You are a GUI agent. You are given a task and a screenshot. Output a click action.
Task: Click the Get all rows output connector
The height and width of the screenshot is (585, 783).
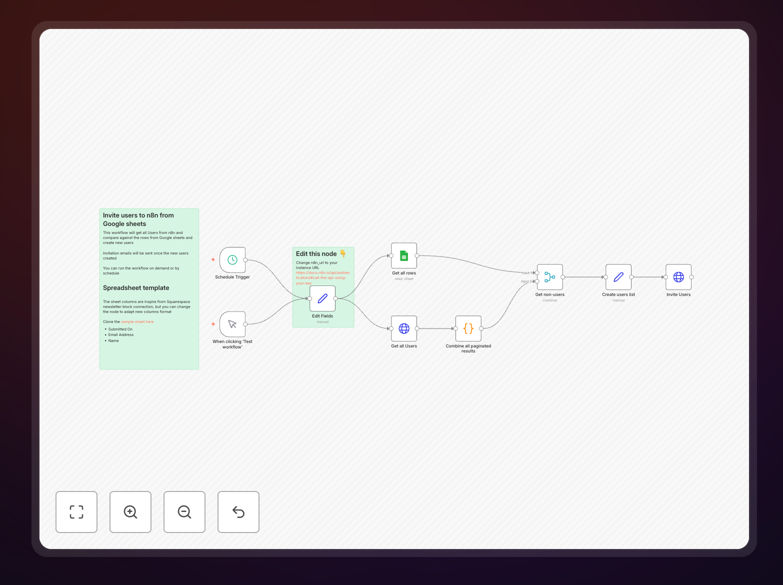[417, 256]
